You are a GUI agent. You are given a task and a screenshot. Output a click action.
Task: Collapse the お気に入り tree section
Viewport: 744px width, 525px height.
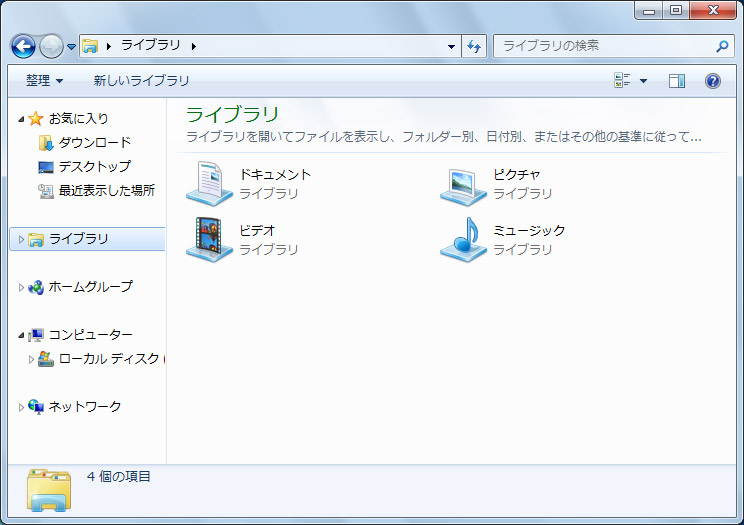[22, 119]
